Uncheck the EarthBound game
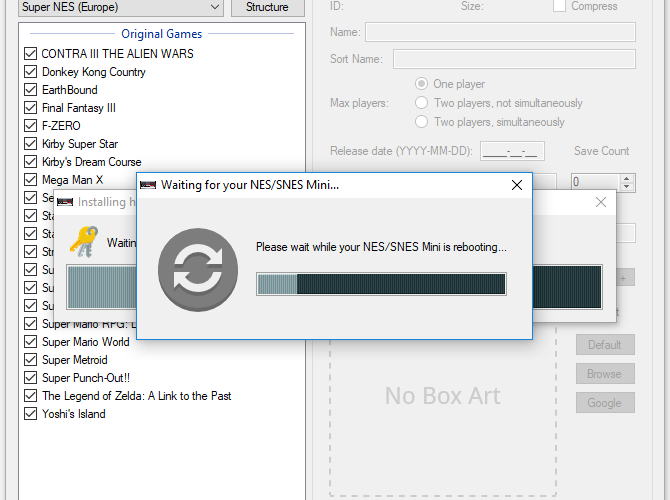The image size is (670, 500). coord(30,89)
